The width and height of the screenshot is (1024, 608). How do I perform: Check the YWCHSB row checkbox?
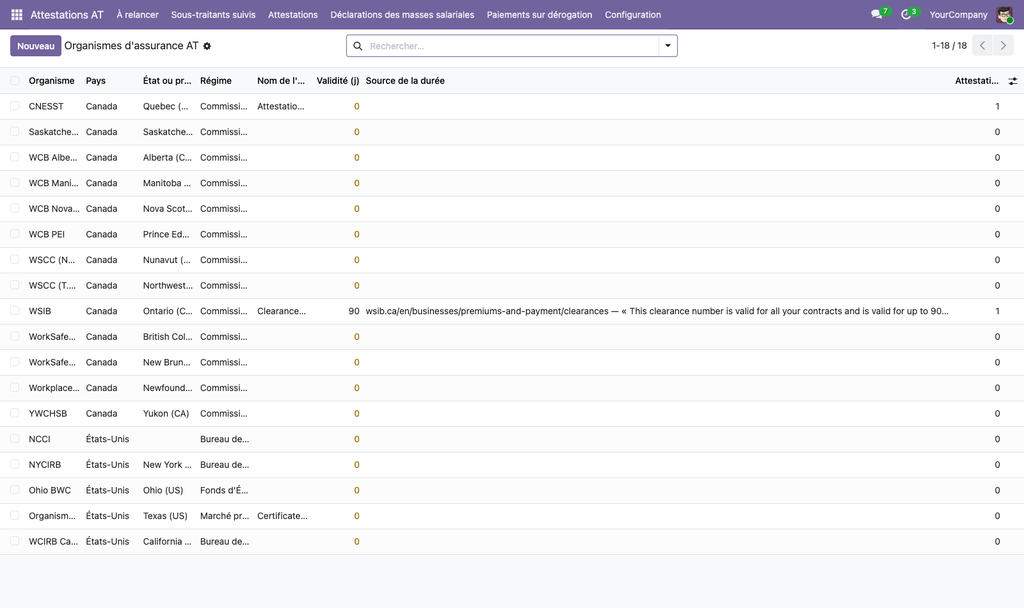[14, 413]
